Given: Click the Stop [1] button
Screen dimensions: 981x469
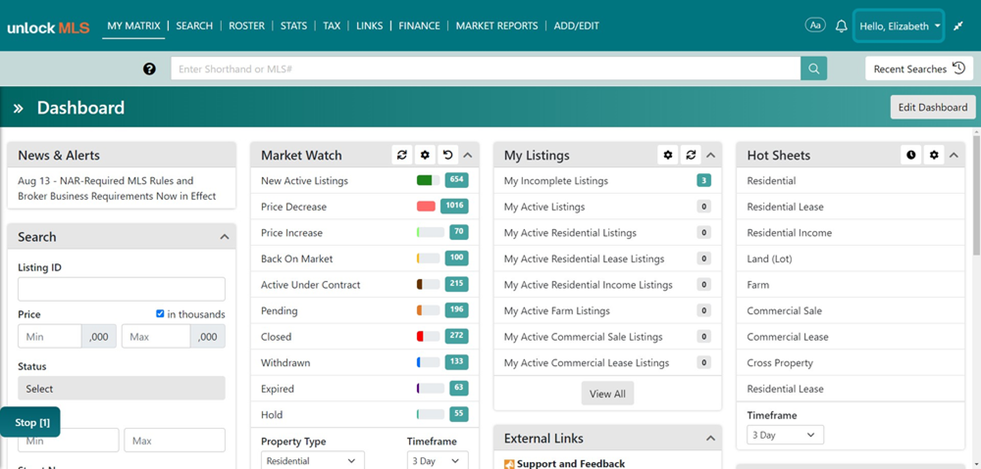Looking at the screenshot, I should pos(30,422).
